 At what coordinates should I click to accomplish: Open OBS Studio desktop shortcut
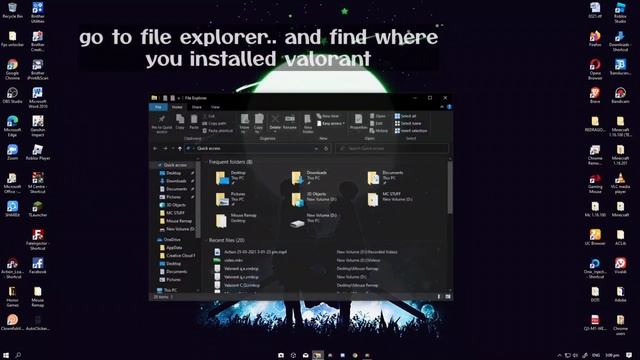[12, 96]
